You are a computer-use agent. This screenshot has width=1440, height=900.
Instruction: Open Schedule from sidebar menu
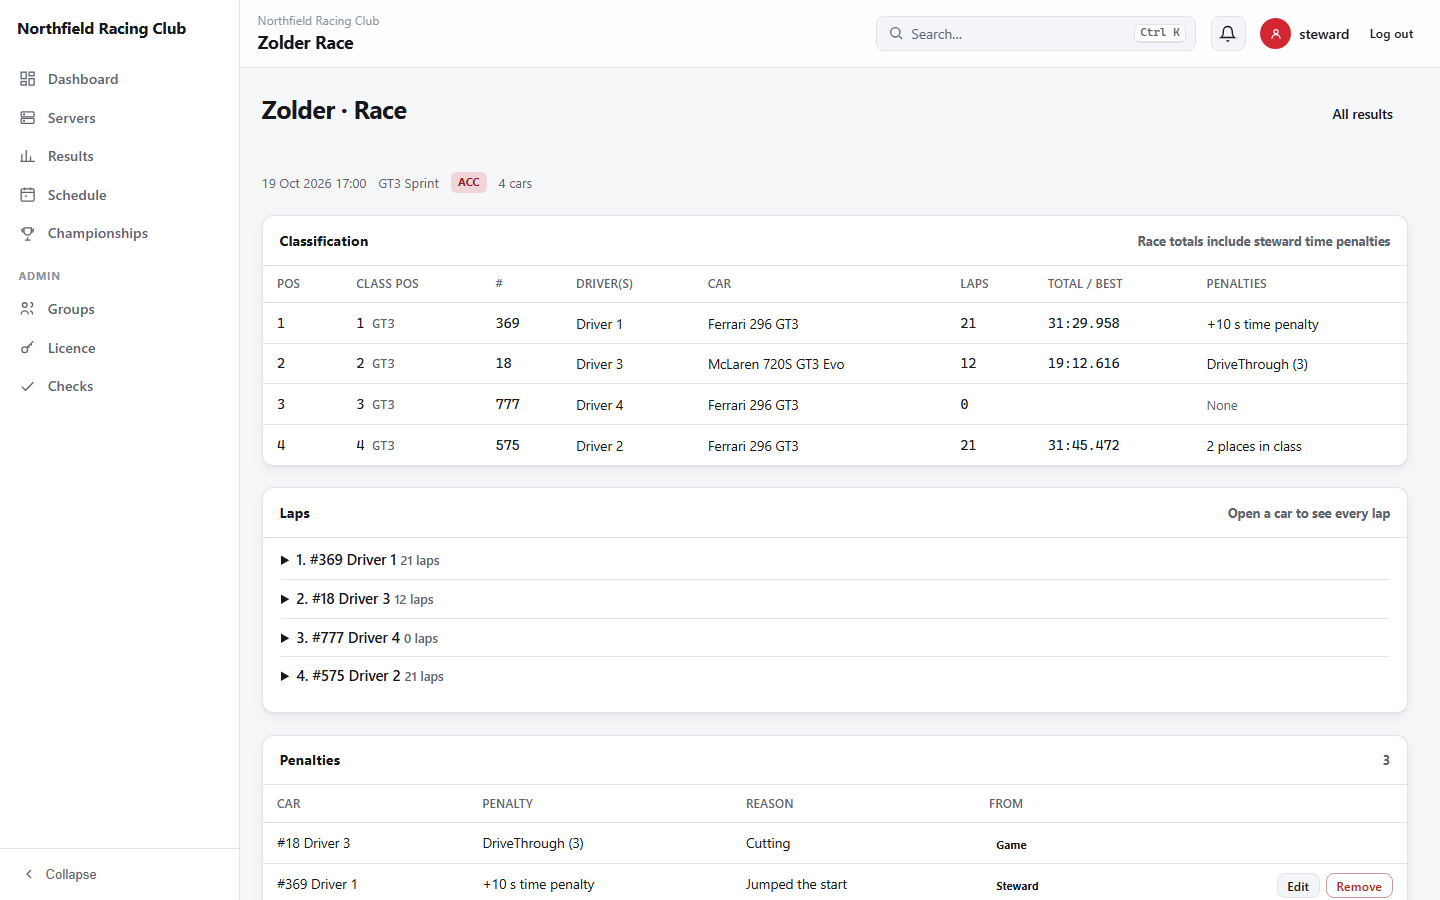77,195
